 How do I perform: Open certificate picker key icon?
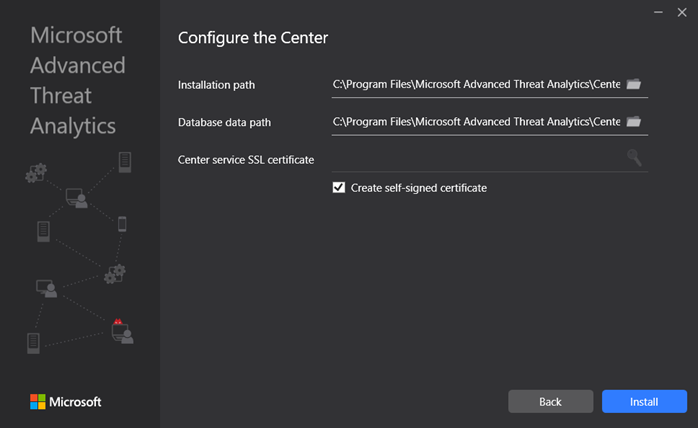tap(634, 158)
